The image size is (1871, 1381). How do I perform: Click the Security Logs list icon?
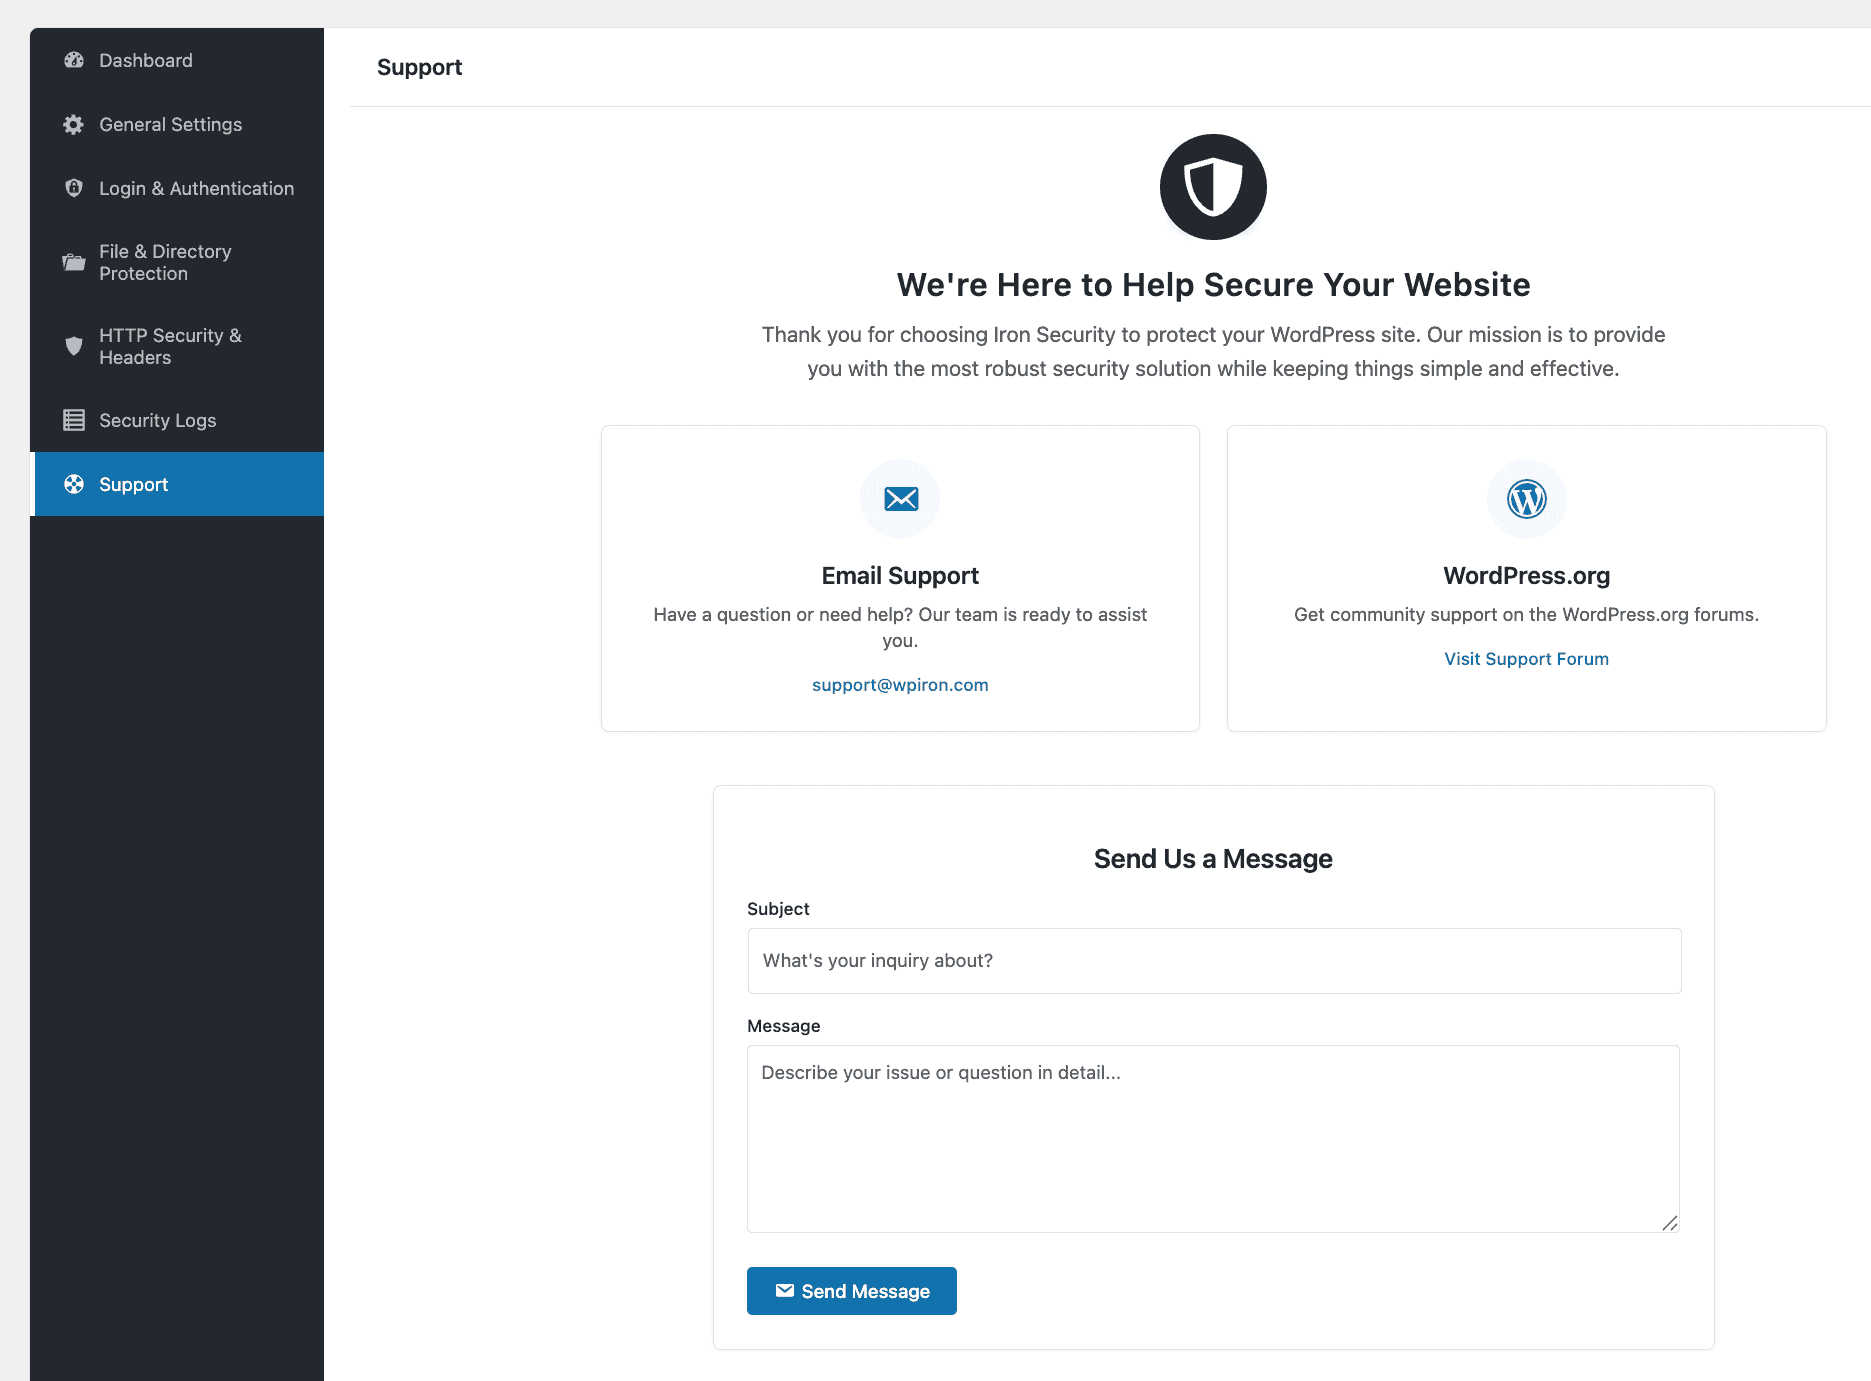coord(74,420)
